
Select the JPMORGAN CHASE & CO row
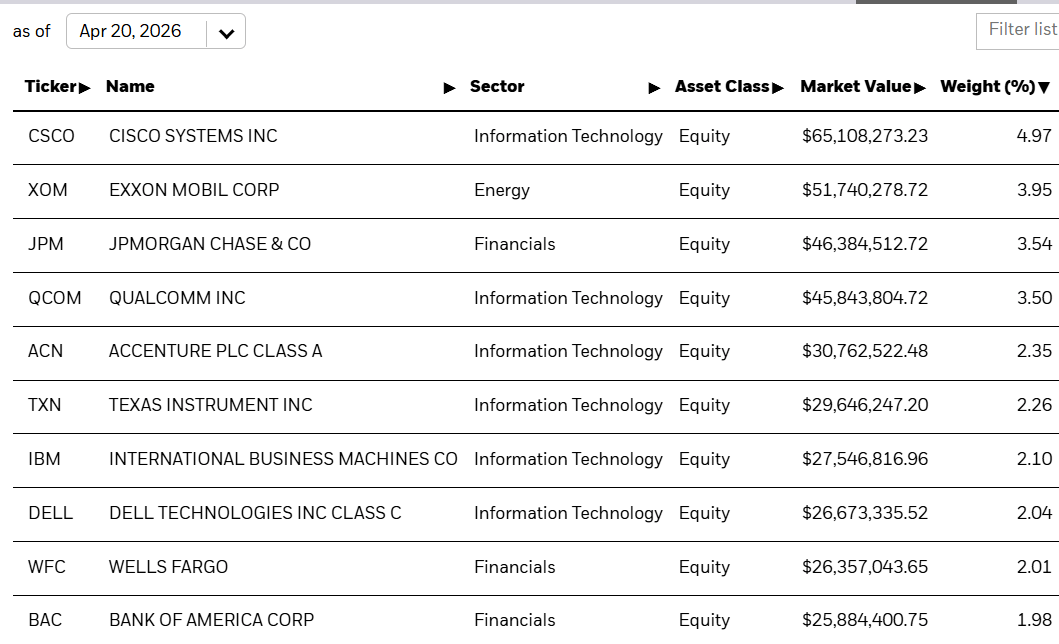[210, 244]
